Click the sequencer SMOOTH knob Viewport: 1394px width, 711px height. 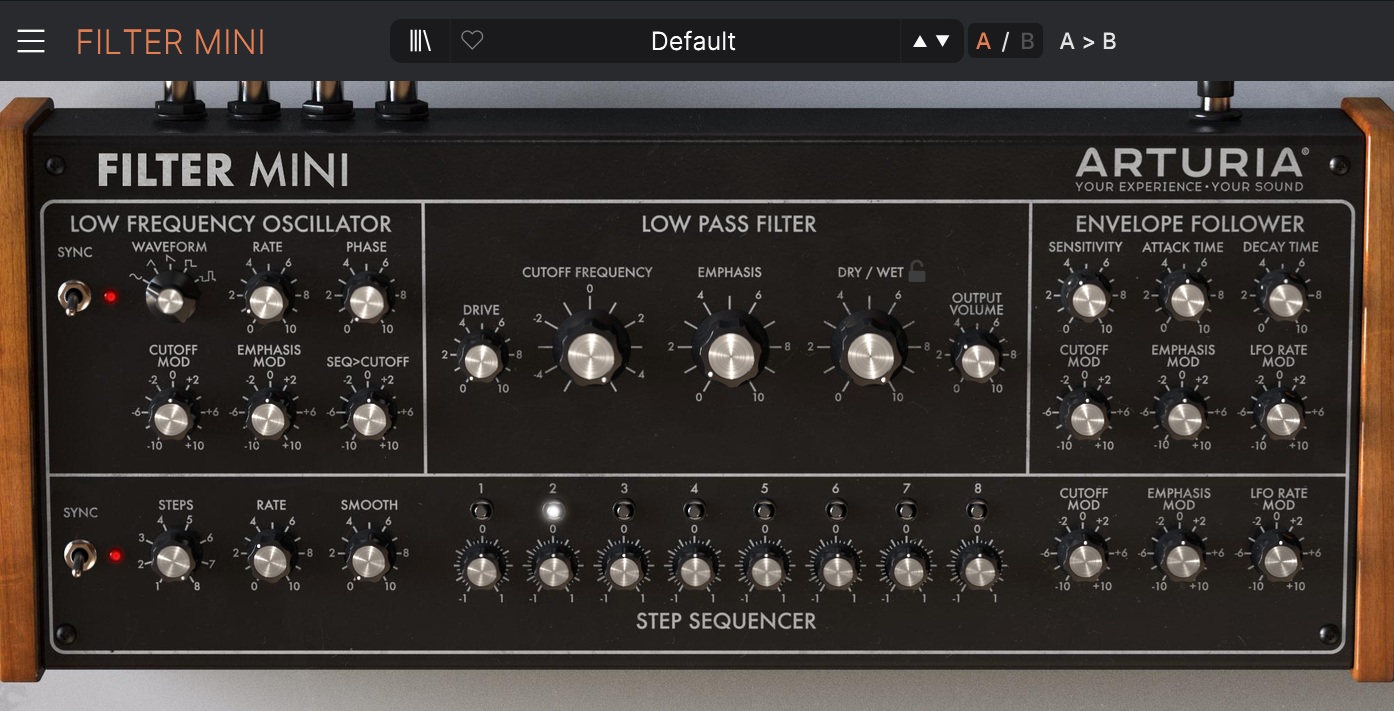pyautogui.click(x=369, y=561)
